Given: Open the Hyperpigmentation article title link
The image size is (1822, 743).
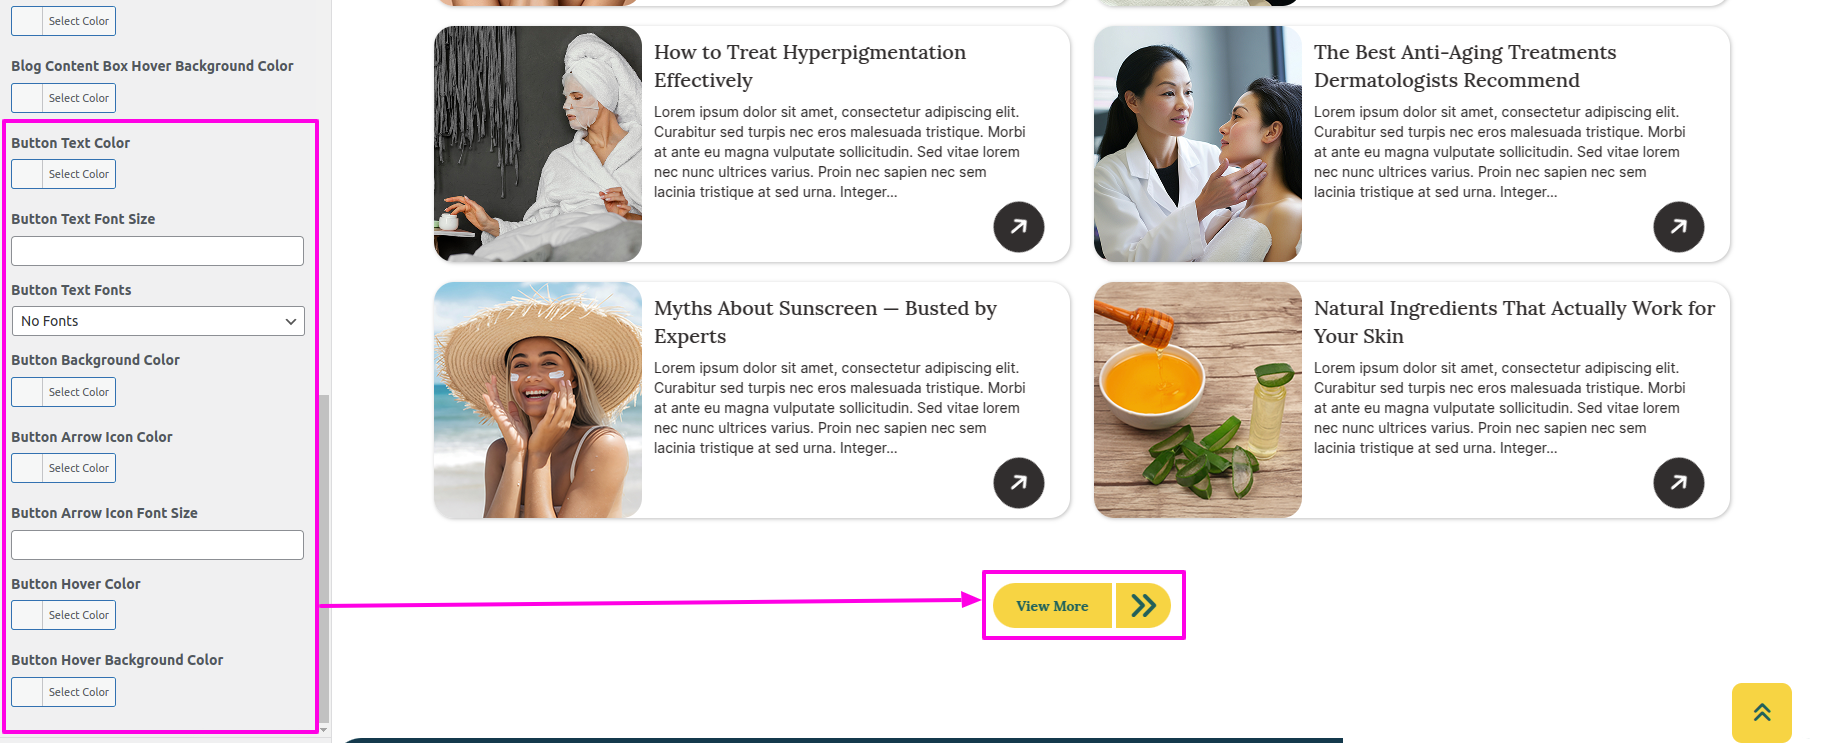Looking at the screenshot, I should click(x=810, y=66).
